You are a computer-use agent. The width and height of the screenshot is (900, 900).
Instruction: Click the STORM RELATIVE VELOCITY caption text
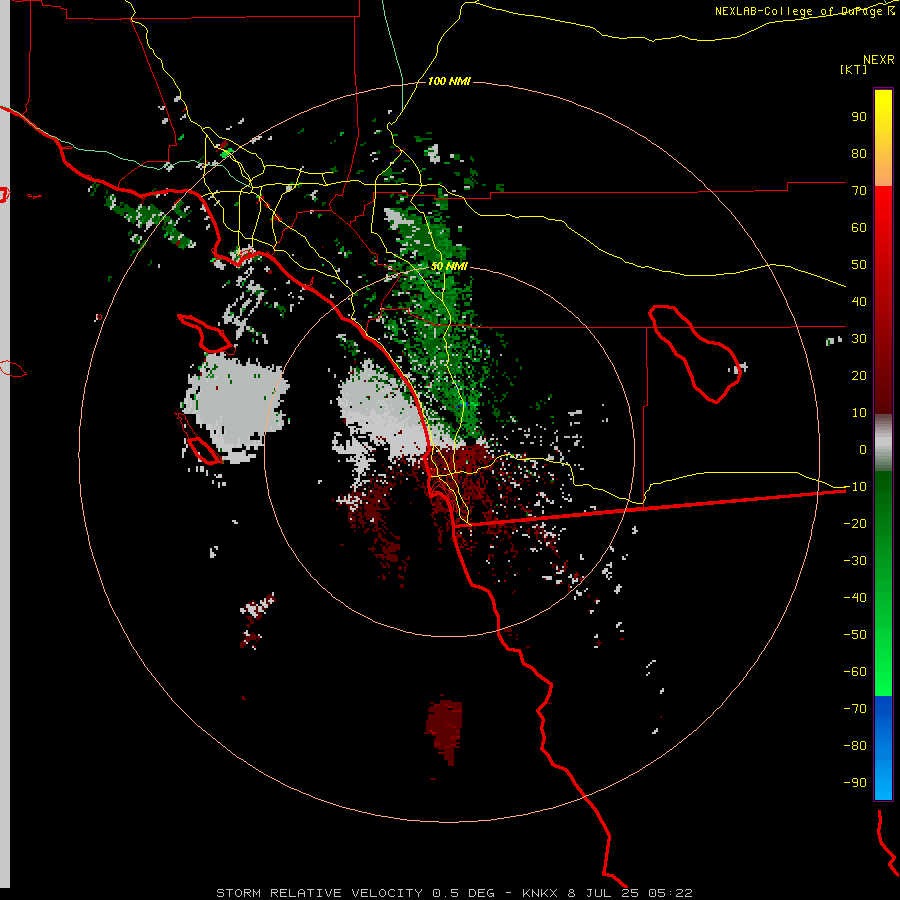(319, 893)
